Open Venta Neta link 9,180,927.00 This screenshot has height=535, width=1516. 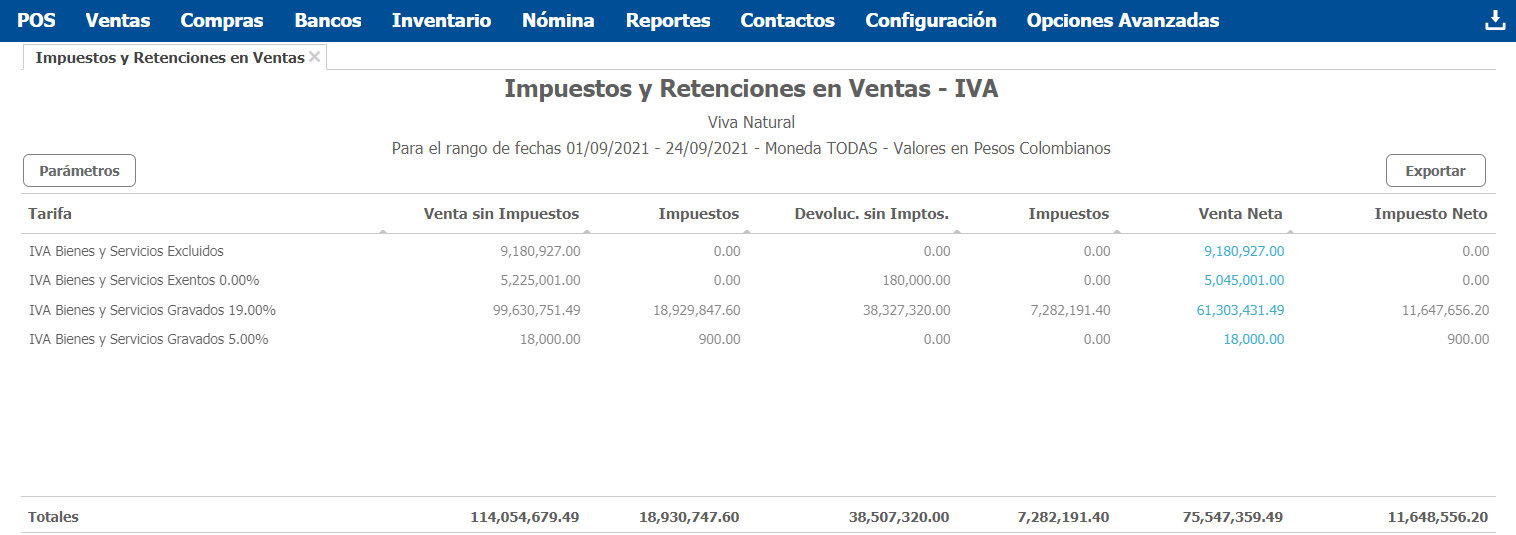[1244, 251]
